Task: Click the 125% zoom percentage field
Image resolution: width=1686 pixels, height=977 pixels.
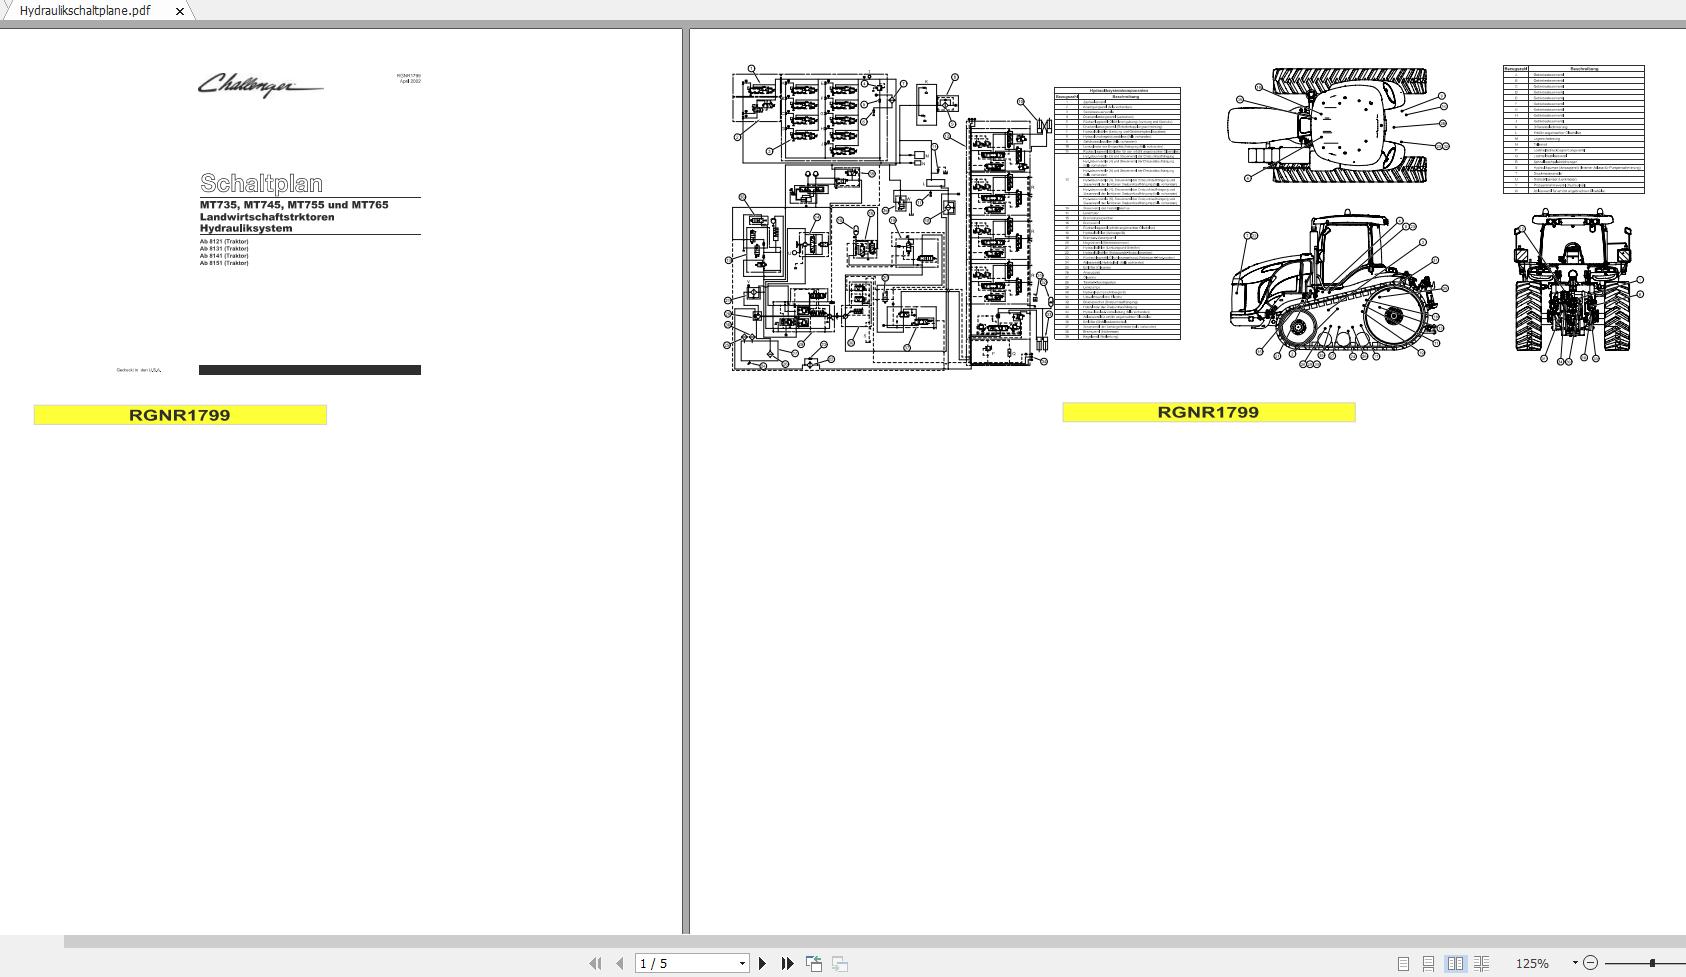Action: pos(1532,963)
